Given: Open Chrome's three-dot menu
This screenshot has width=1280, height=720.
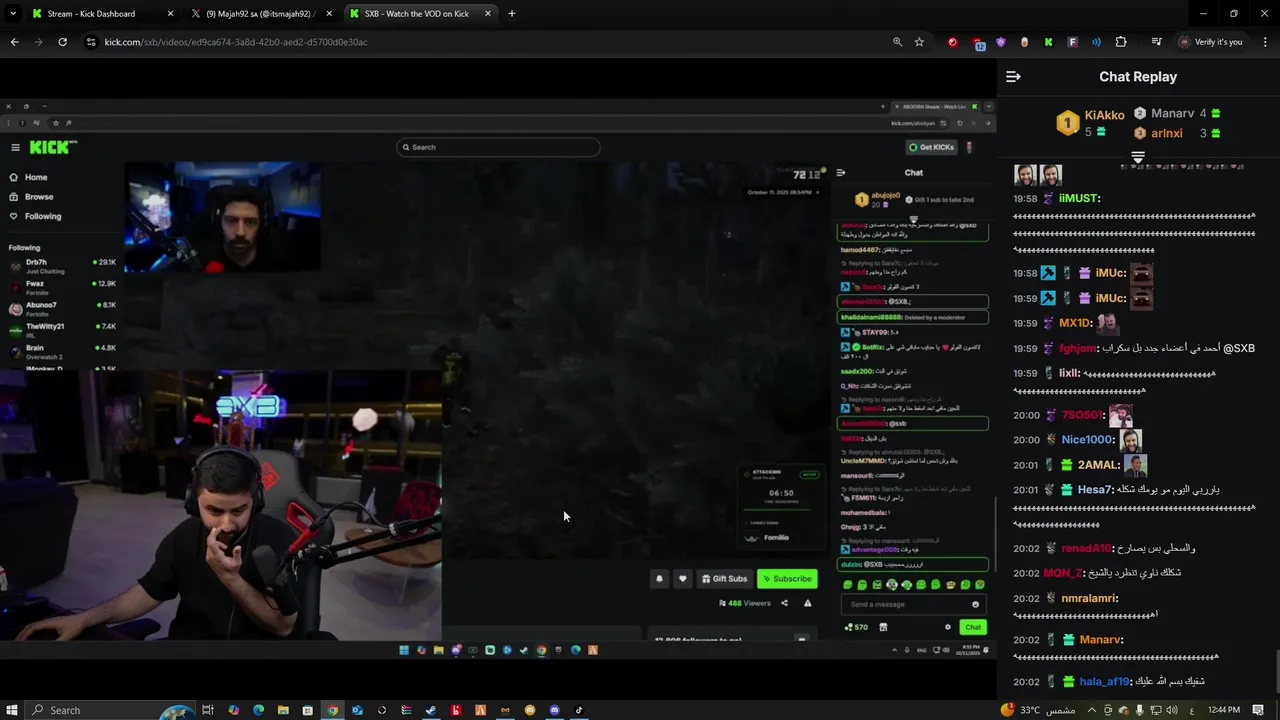Looking at the screenshot, I should click(x=1263, y=42).
